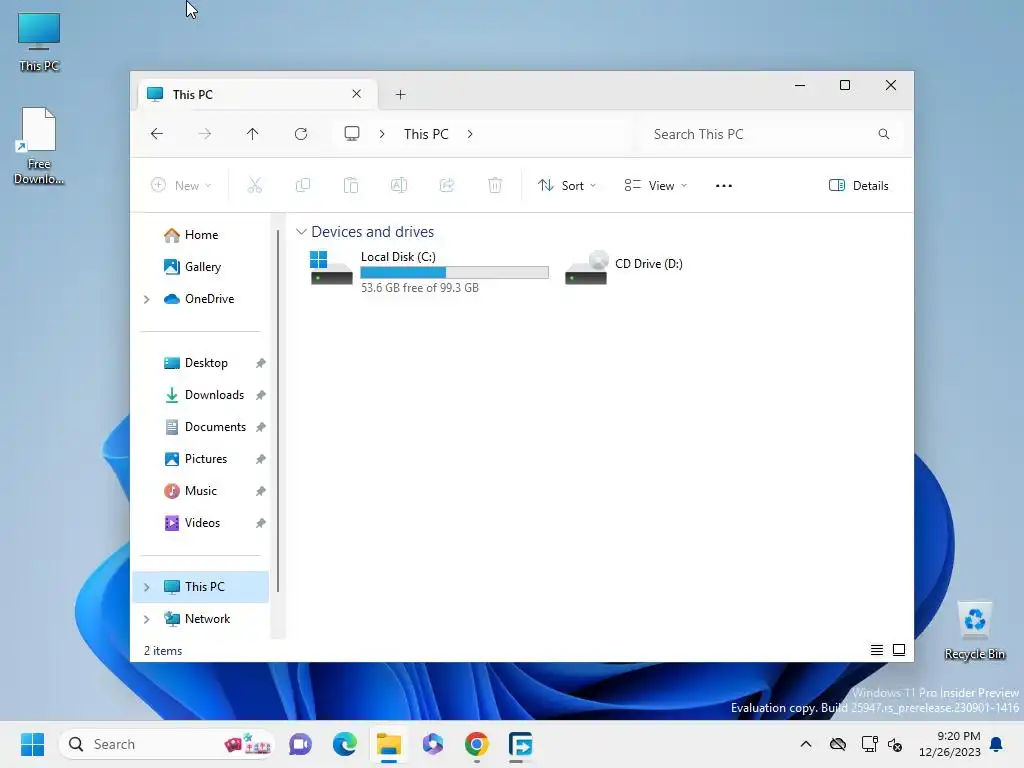Viewport: 1024px width, 768px height.
Task: Show hidden system tray icons
Action: [x=806, y=744]
